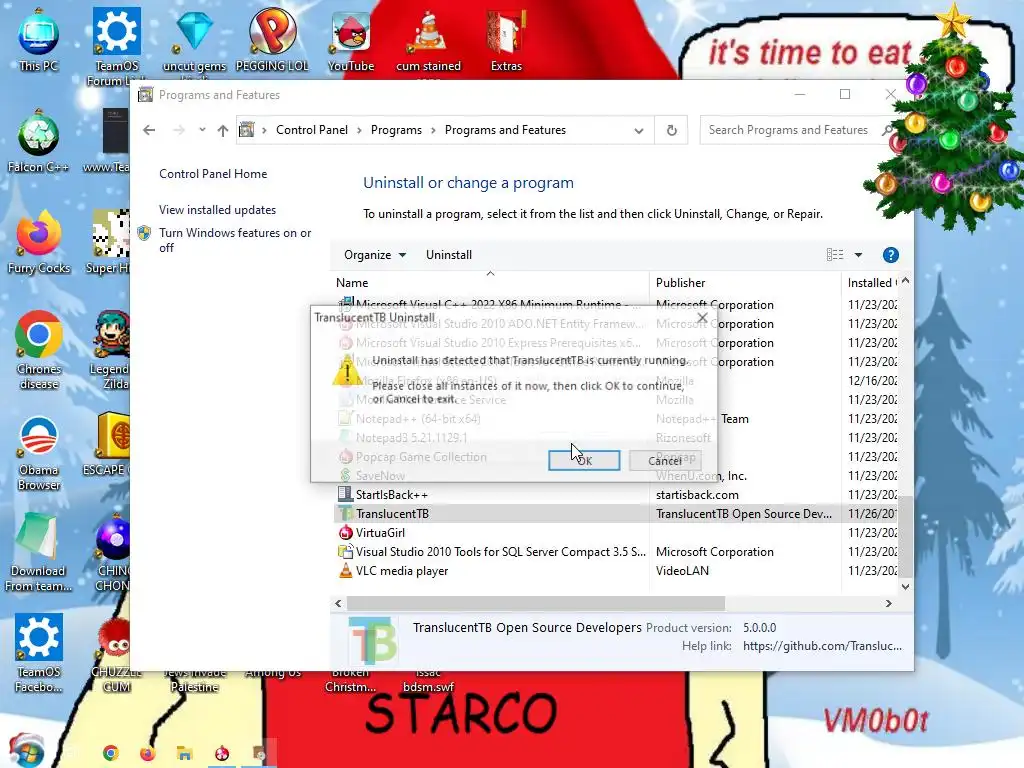This screenshot has height=768, width=1024.
Task: Select Visual Studio 2010 Tools for SQL Server row
Action: click(x=615, y=551)
